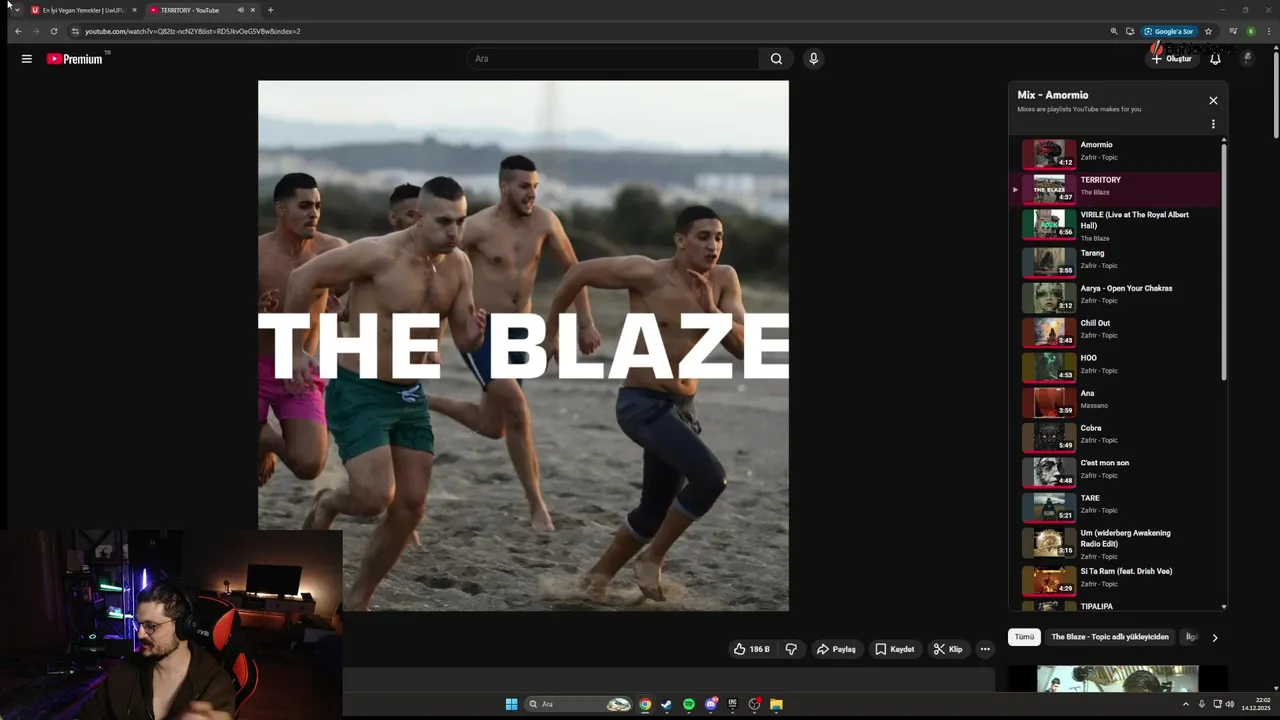Go back using browser back arrow
Viewport: 1280px width, 720px height.
pos(18,31)
